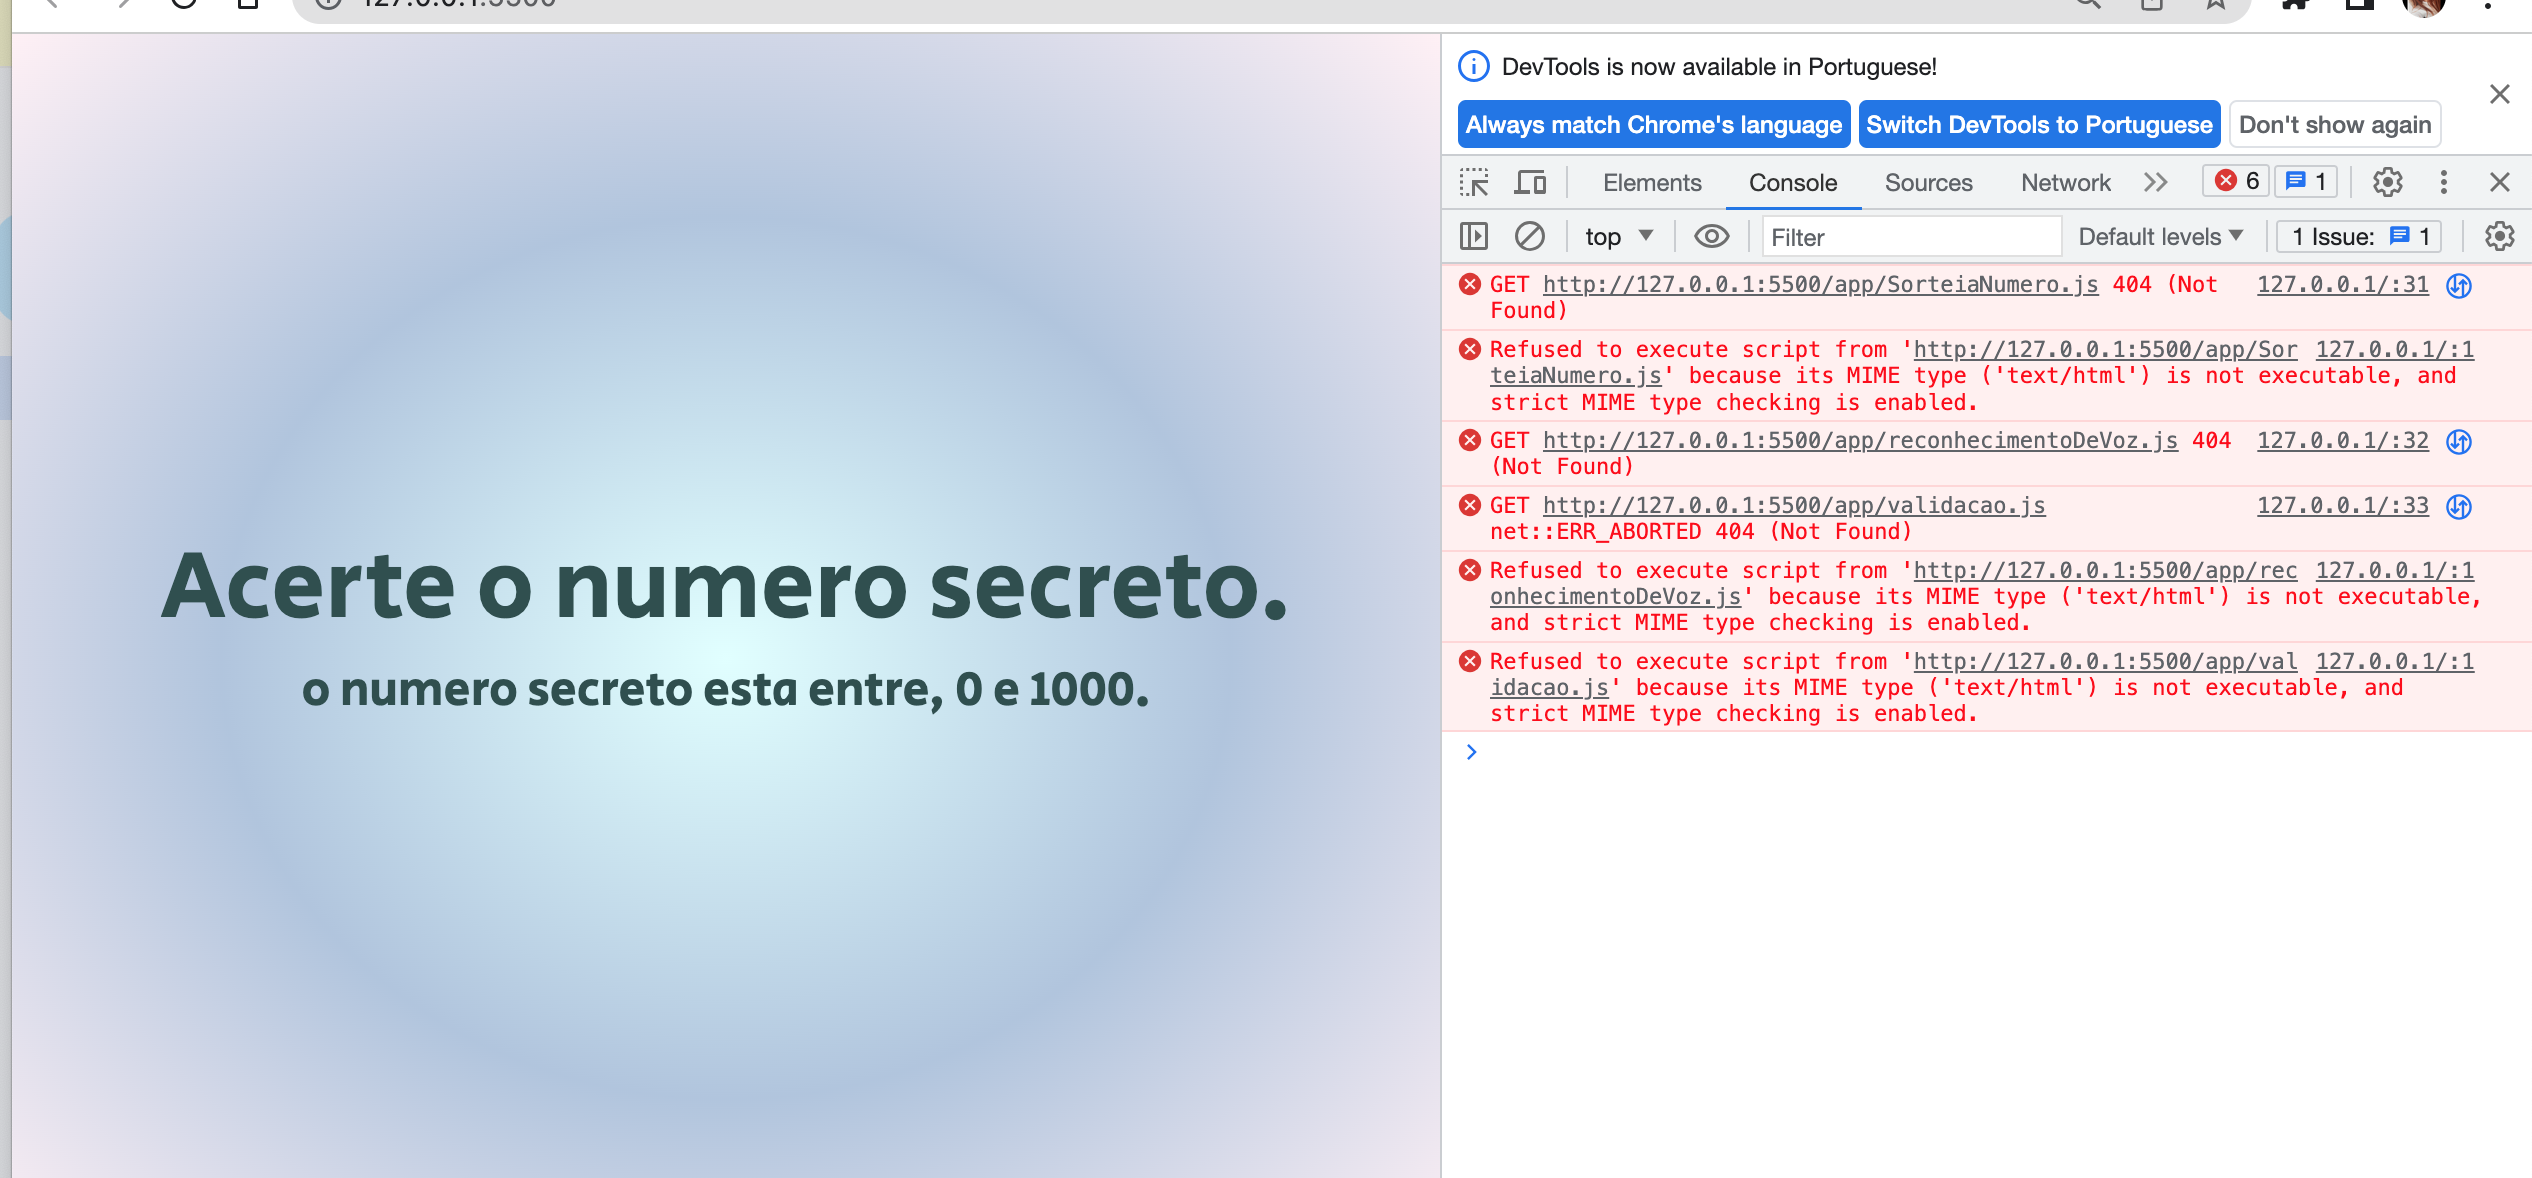
Task: Click Switch DevTools to Portuguese
Action: pyautogui.click(x=2039, y=125)
